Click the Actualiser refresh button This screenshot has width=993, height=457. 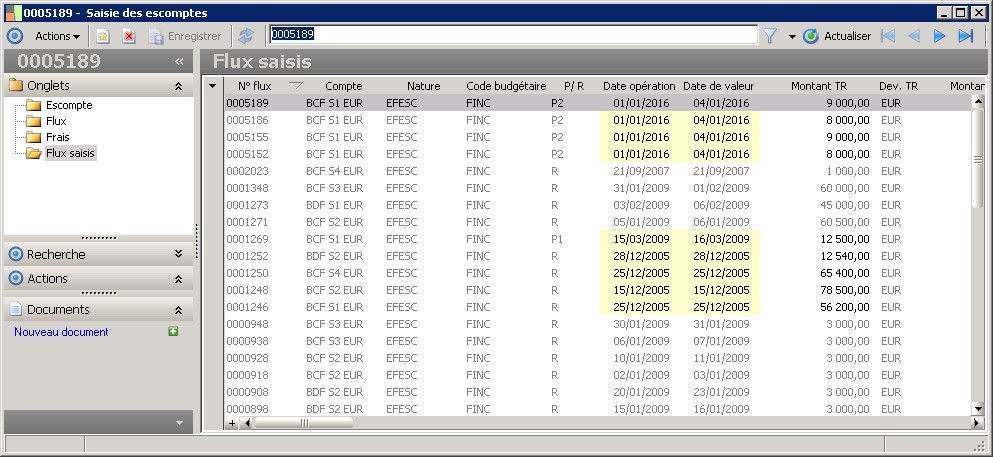click(837, 36)
